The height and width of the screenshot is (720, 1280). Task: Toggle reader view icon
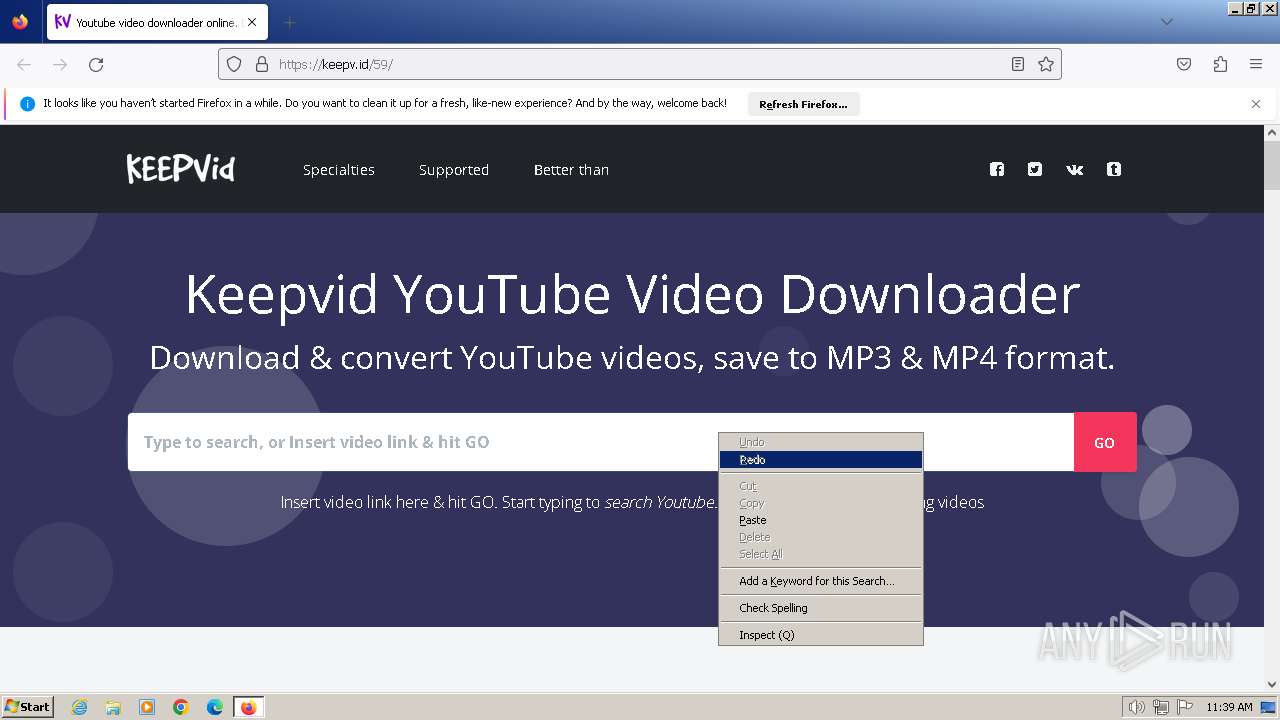point(1018,64)
